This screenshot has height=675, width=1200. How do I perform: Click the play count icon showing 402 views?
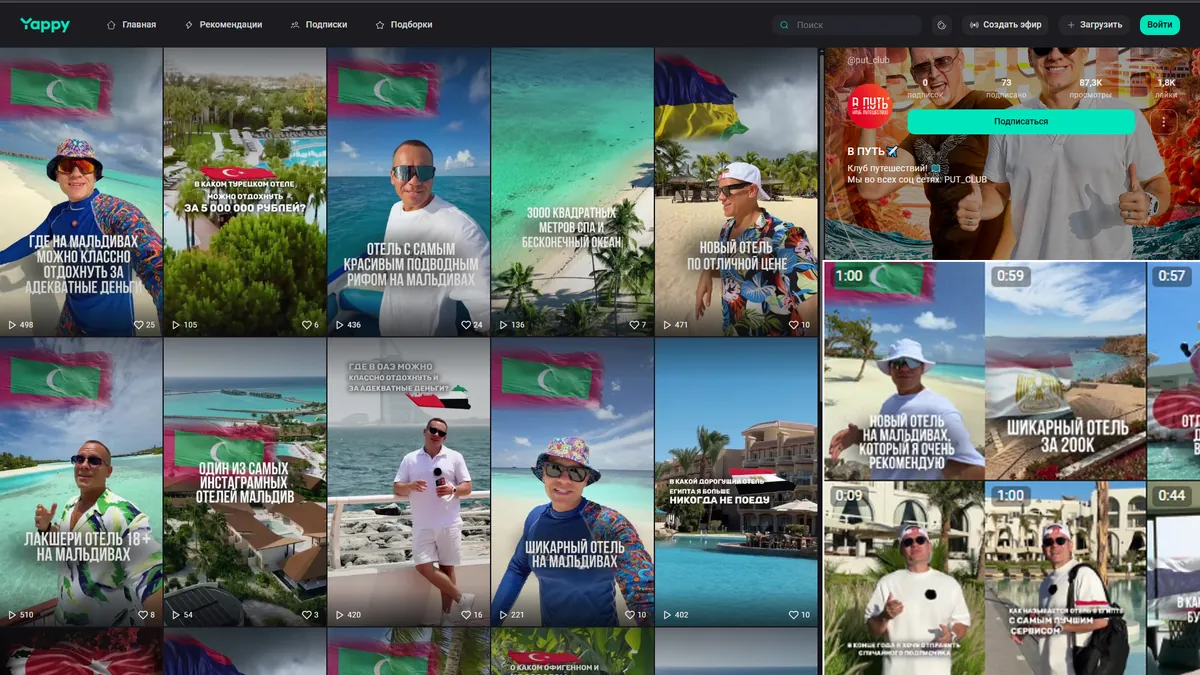(x=667, y=615)
